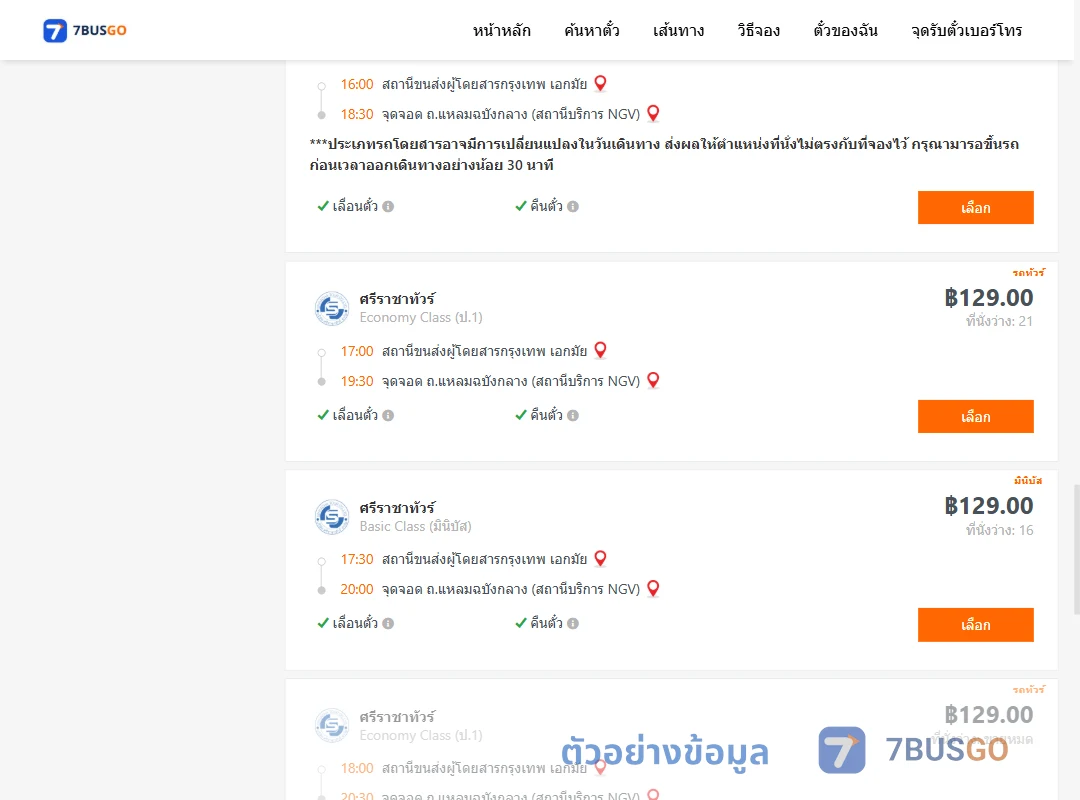Click the 17:00 departure time
This screenshot has width=1080, height=800.
click(357, 351)
